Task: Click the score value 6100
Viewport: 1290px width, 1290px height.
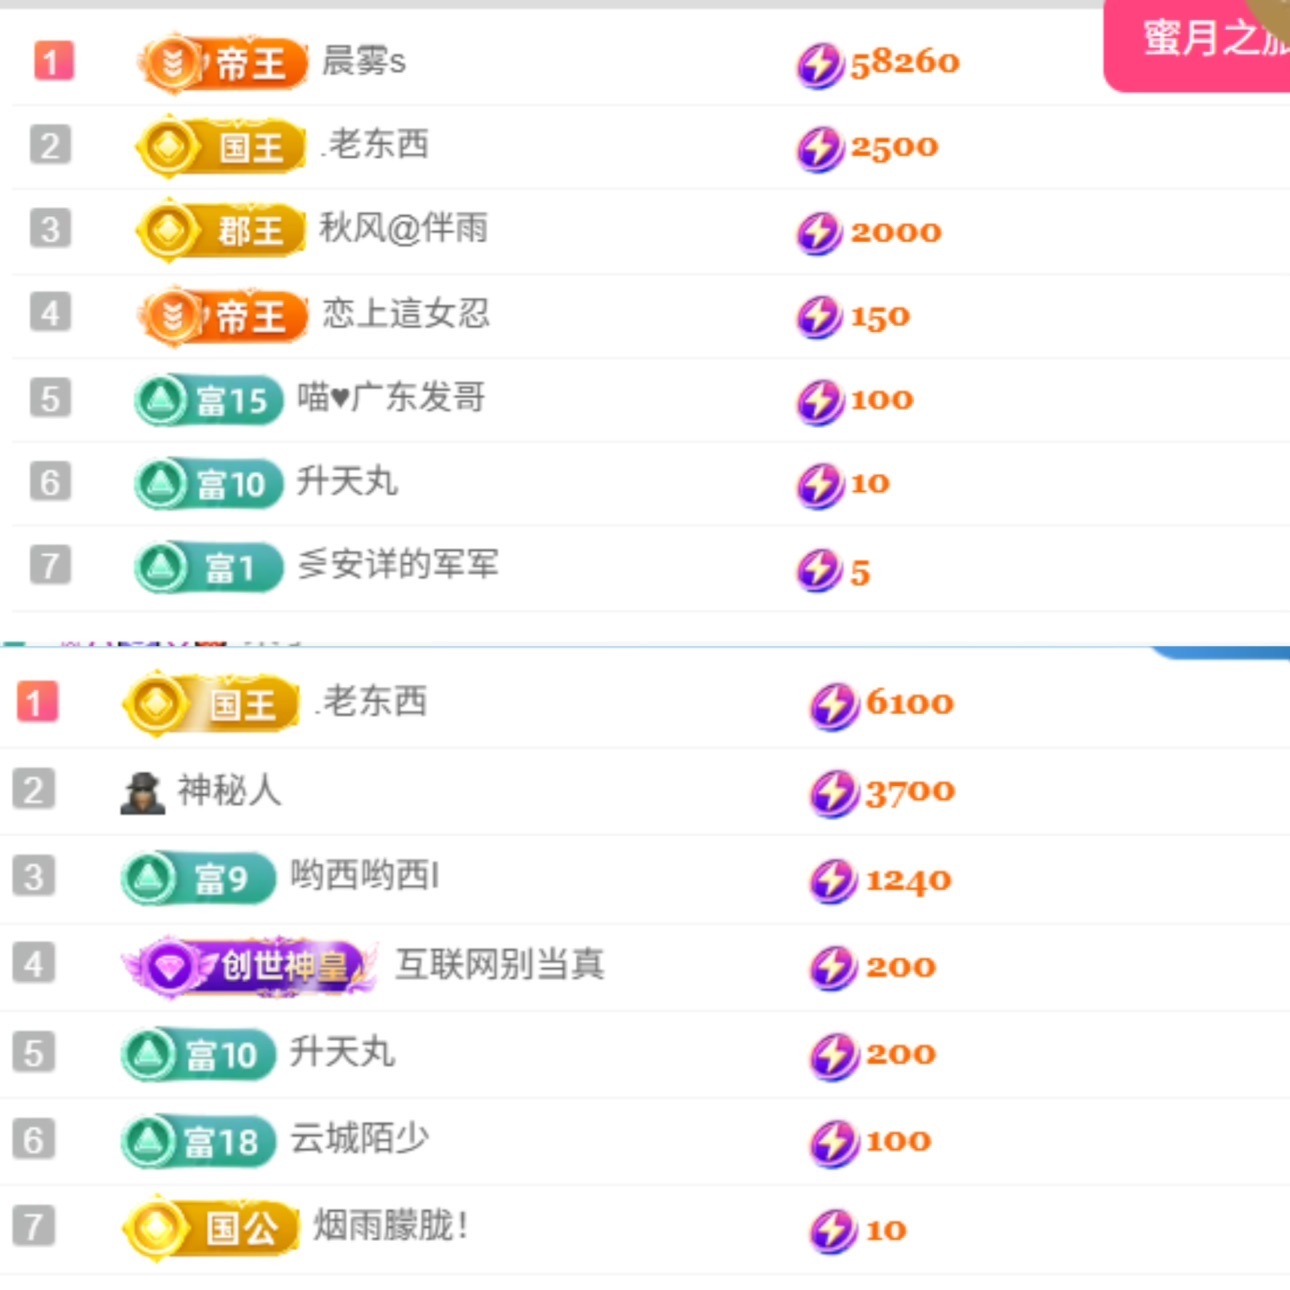Action: (x=910, y=703)
